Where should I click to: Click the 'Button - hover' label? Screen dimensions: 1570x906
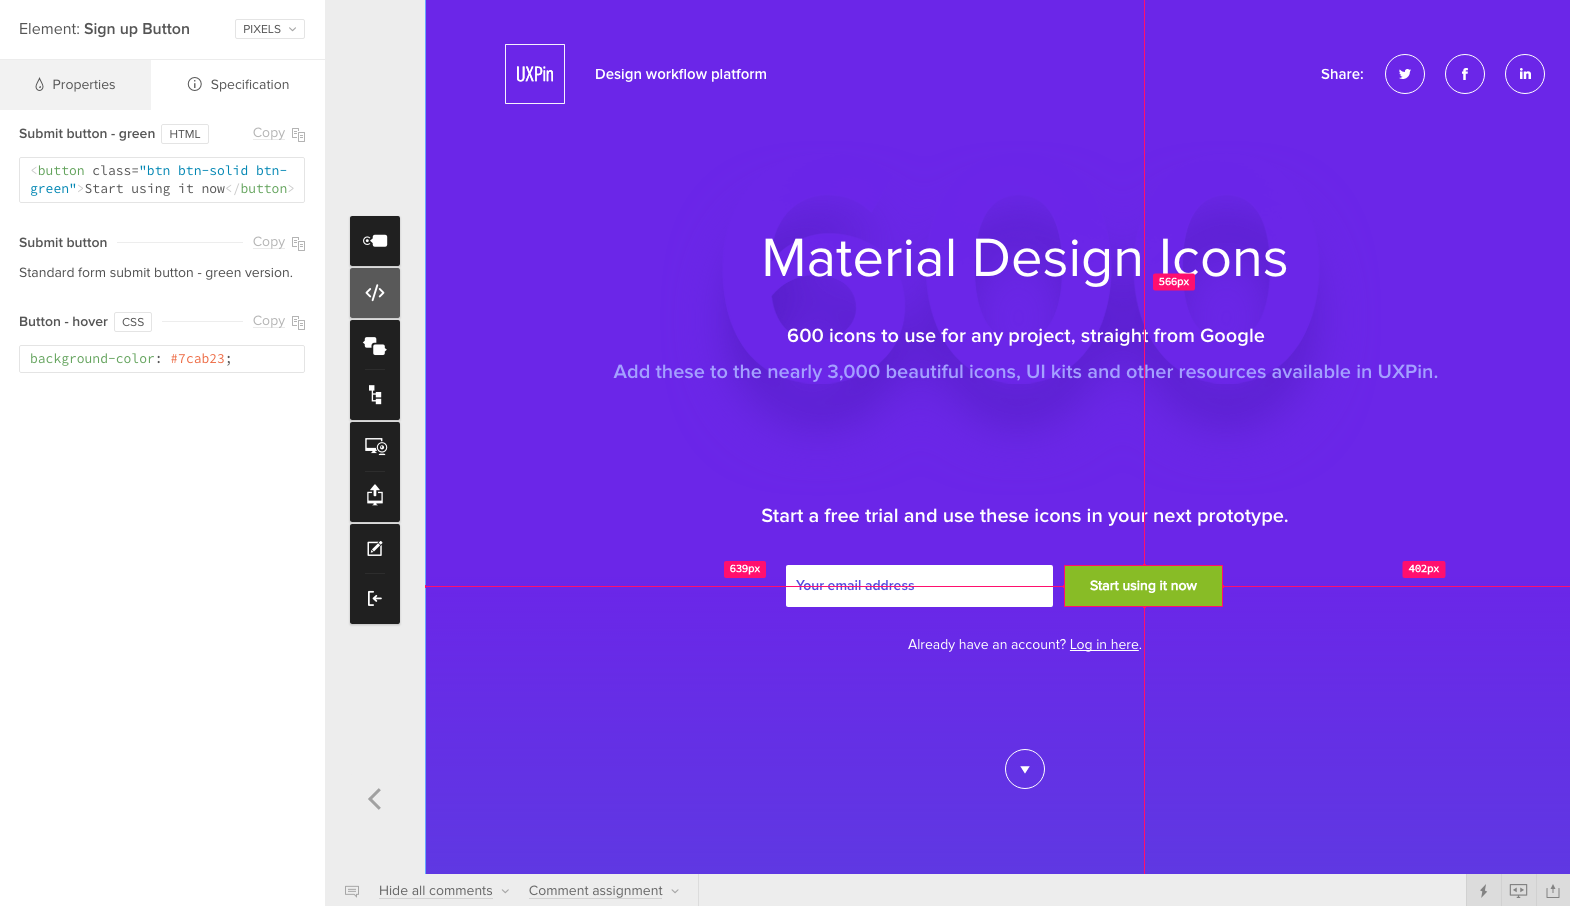tap(63, 322)
